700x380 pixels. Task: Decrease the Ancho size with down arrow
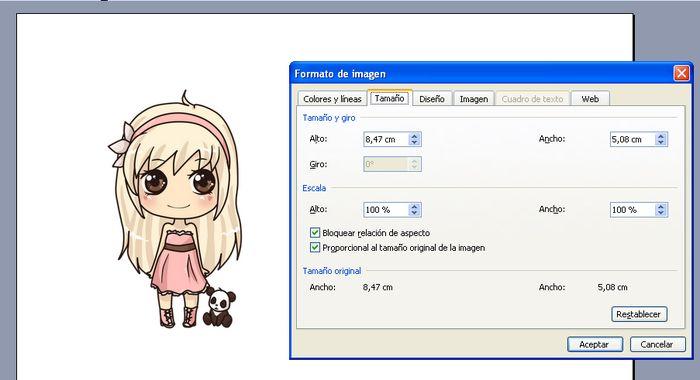click(661, 142)
